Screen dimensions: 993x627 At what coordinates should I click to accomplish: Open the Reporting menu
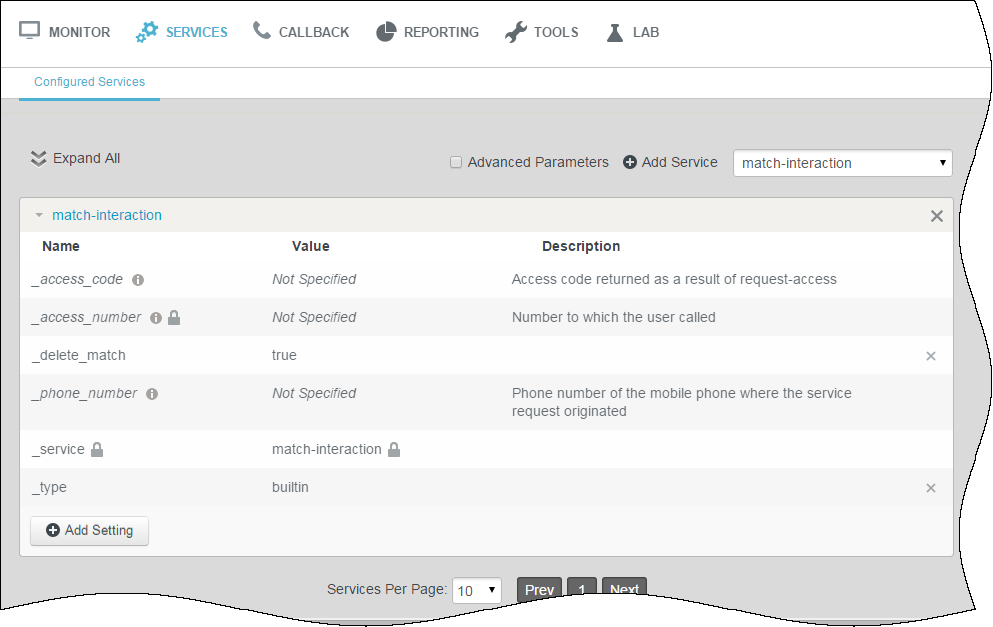tap(427, 32)
